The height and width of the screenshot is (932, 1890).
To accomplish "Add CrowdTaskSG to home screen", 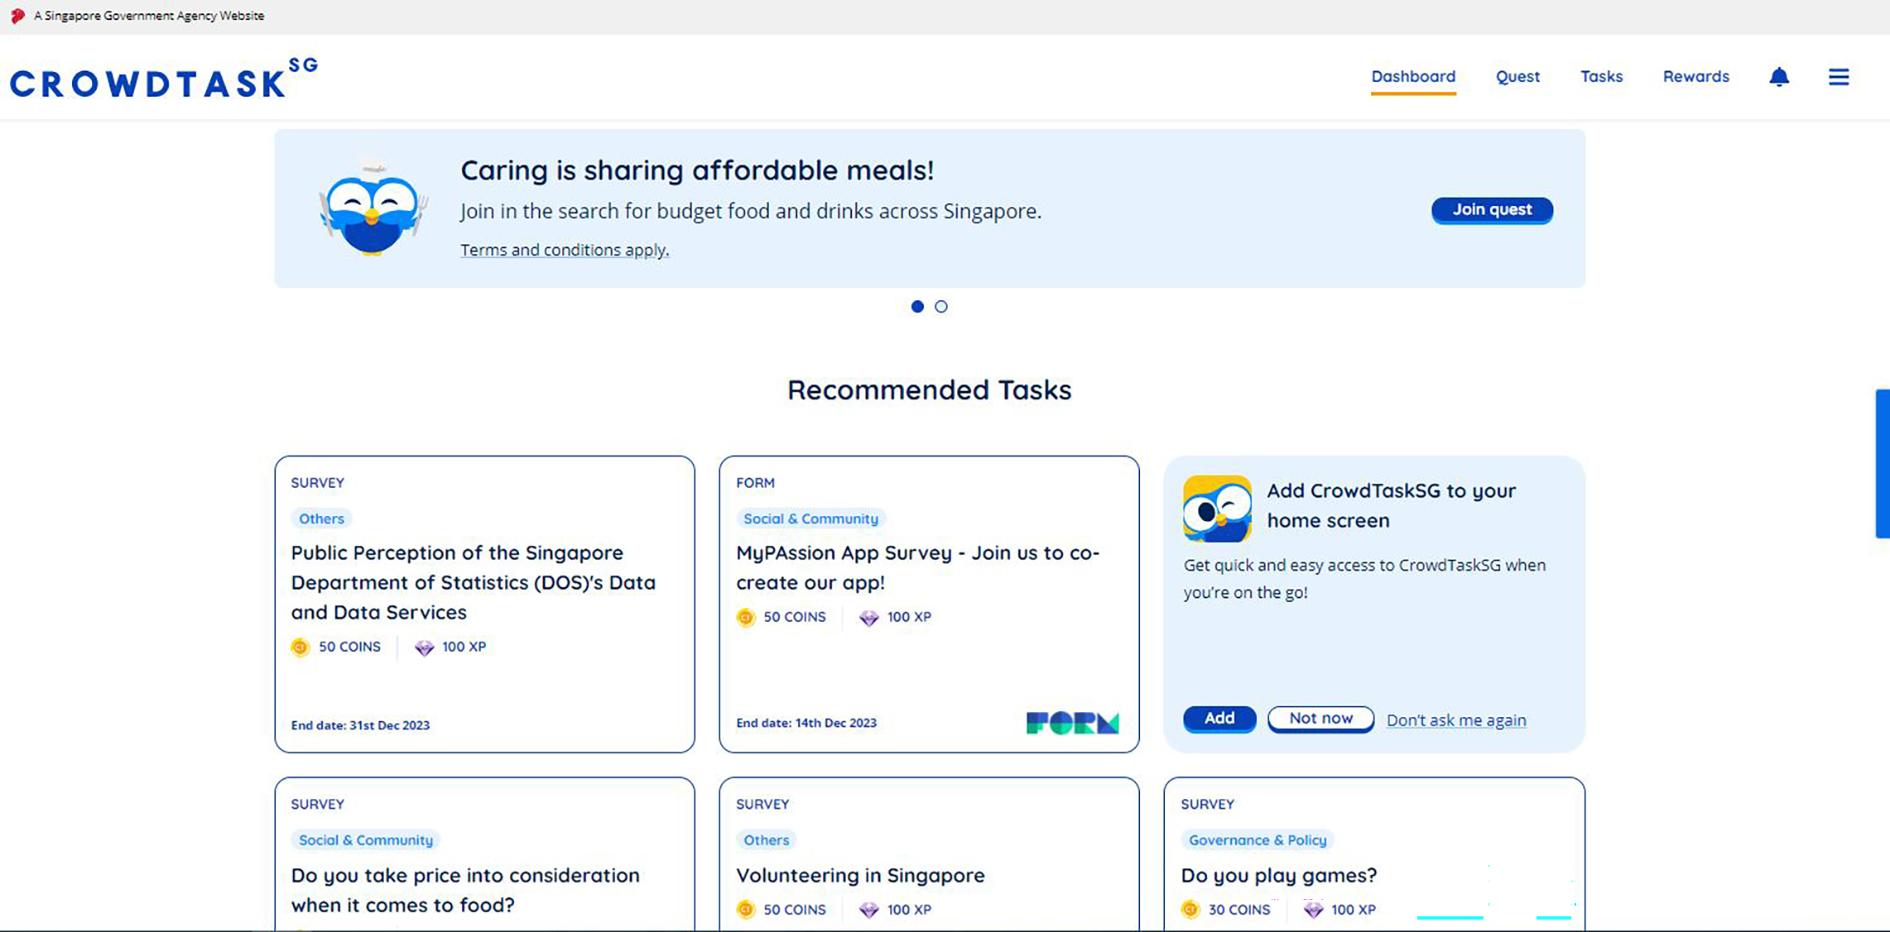I will pos(1219,719).
